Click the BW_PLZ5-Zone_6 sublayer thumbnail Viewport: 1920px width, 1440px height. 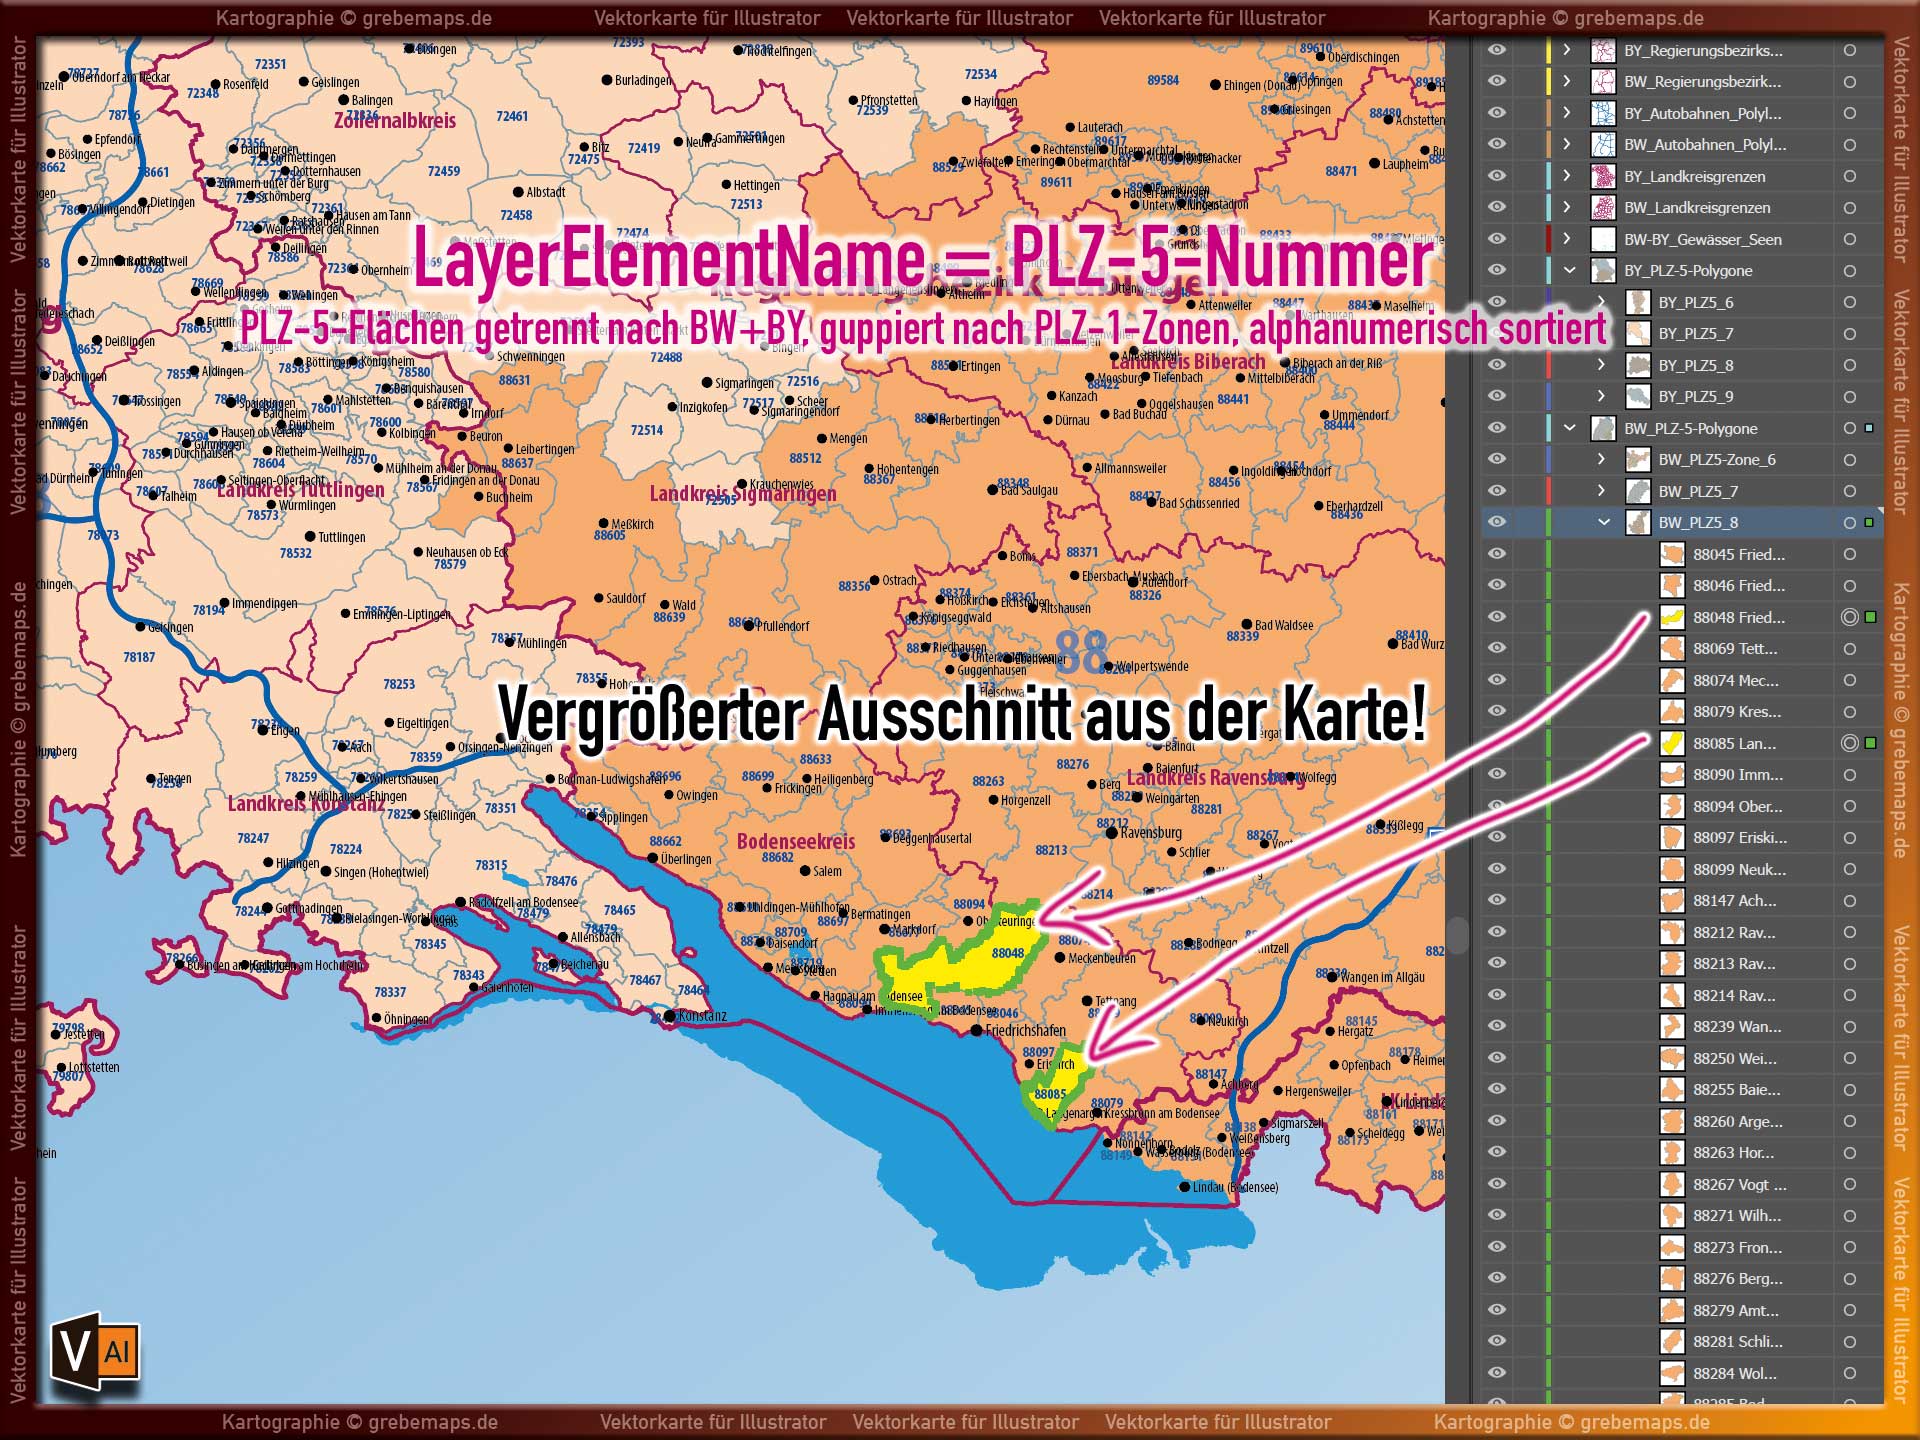(1637, 459)
